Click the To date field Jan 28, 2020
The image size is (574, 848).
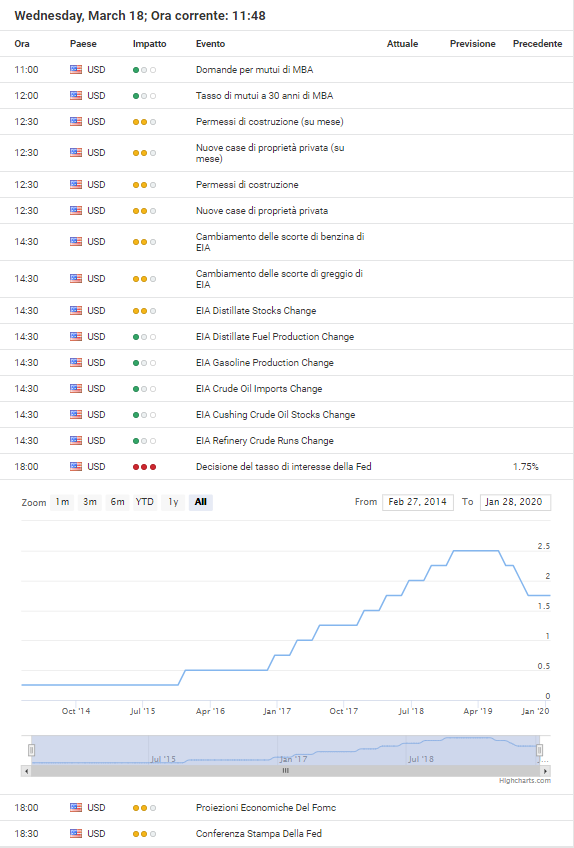pos(515,502)
